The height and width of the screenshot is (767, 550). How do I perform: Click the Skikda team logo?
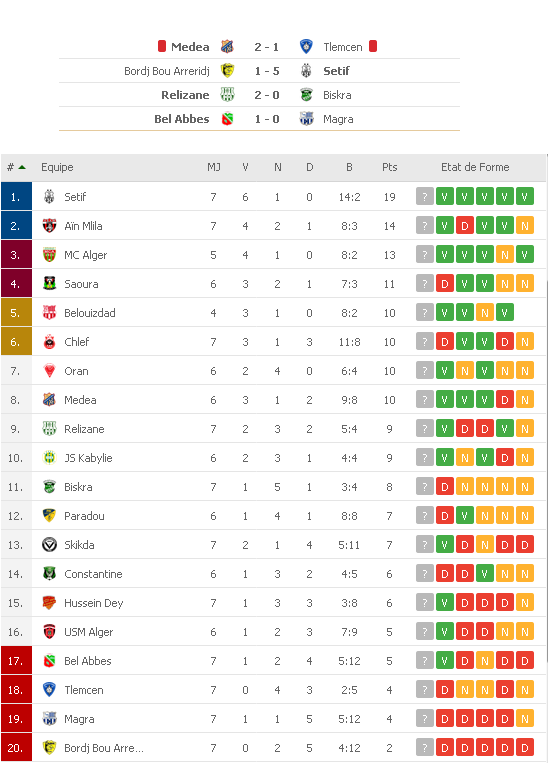(49, 545)
